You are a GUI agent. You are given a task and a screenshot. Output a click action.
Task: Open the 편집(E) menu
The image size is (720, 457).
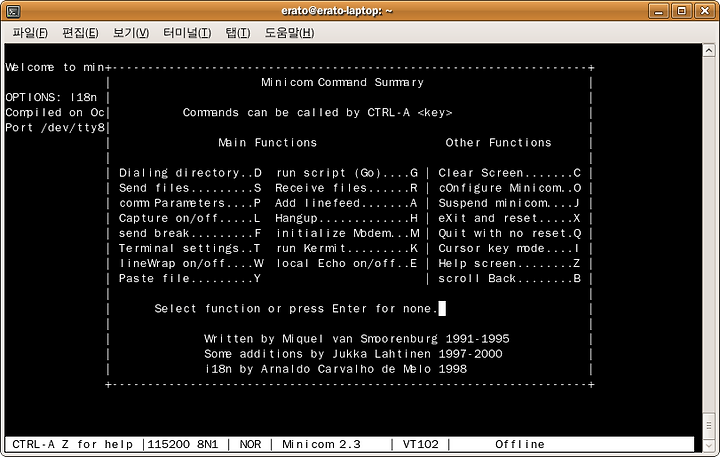click(x=80, y=33)
